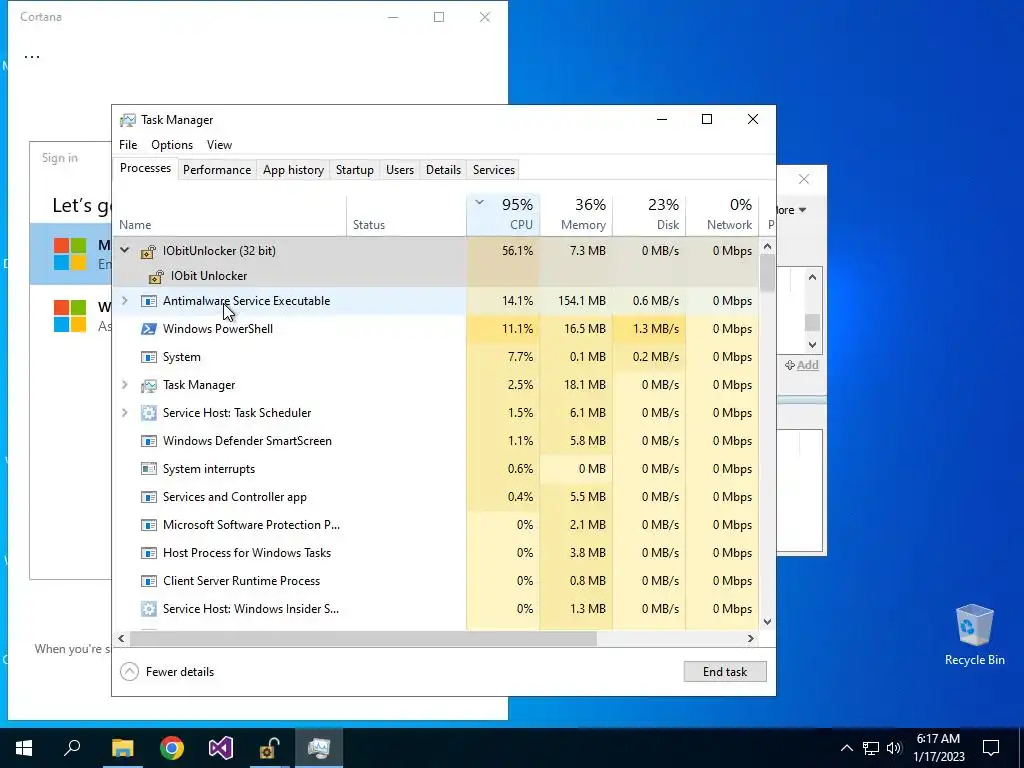
Task: Open the More dropdown in background window
Action: (x=792, y=210)
